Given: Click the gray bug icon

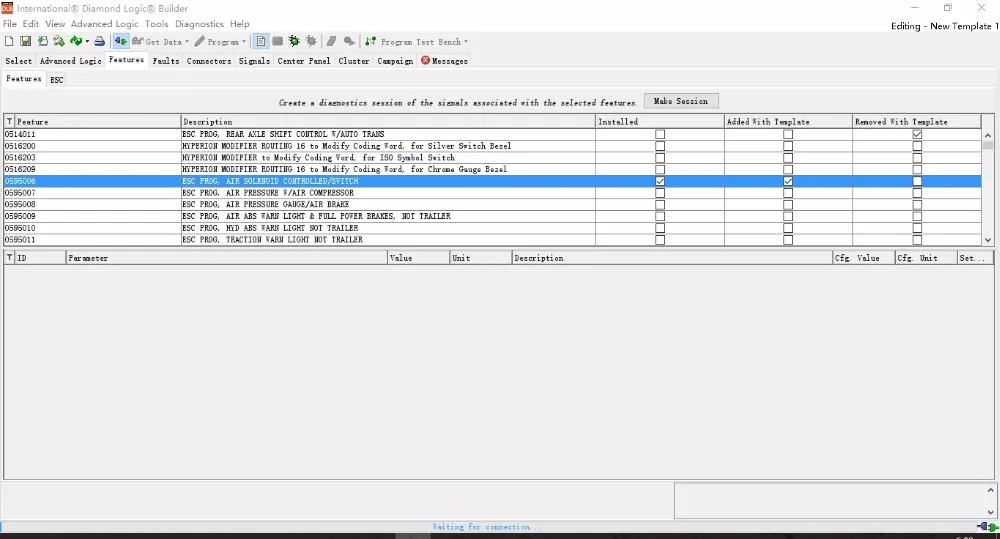Looking at the screenshot, I should click(x=311, y=41).
